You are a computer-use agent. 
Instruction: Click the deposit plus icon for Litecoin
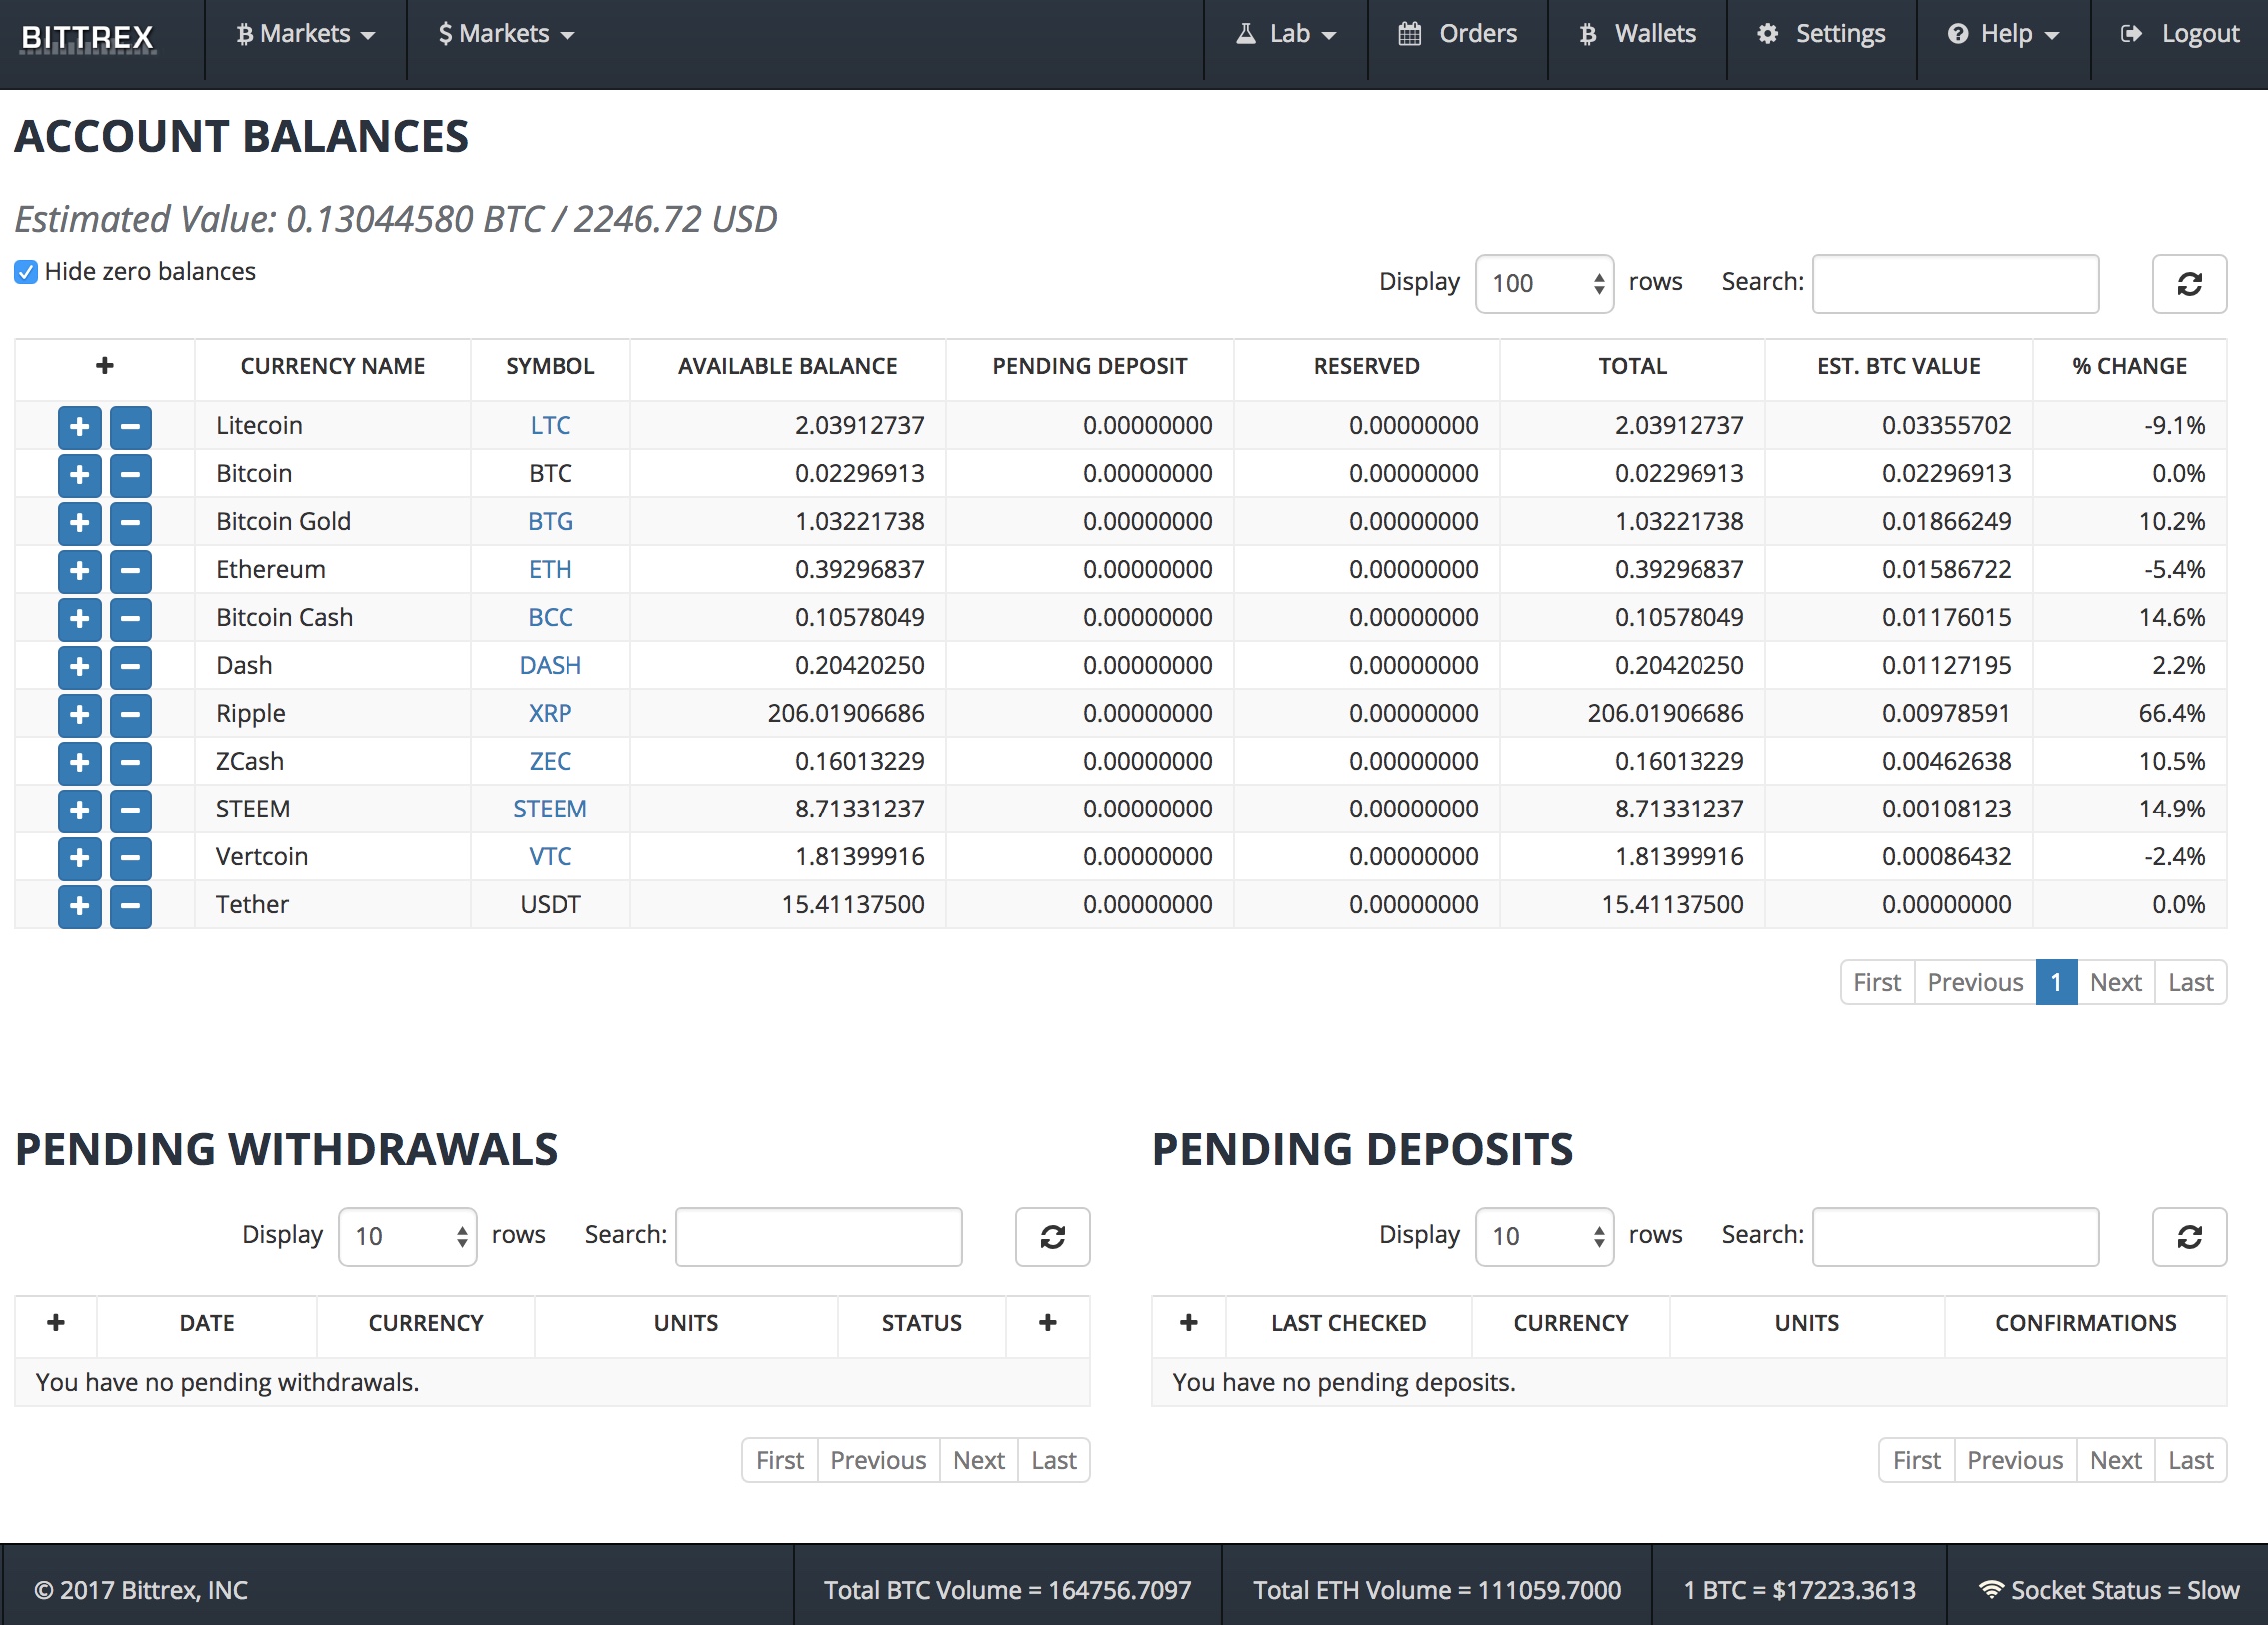pyautogui.click(x=79, y=427)
